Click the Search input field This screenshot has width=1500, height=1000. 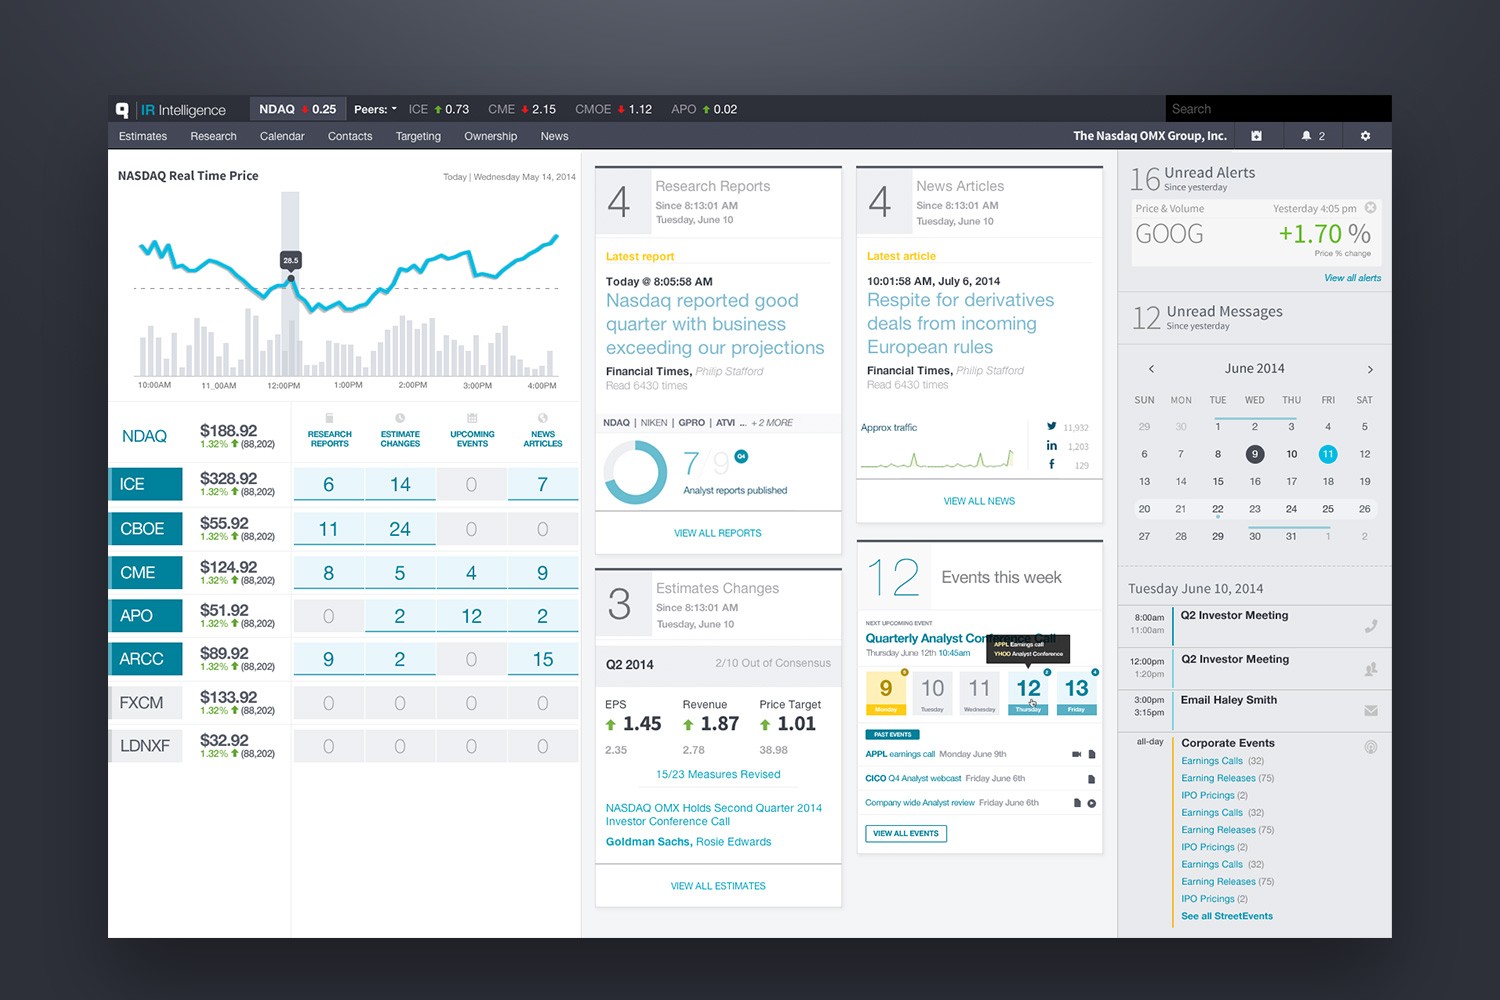(x=1279, y=109)
